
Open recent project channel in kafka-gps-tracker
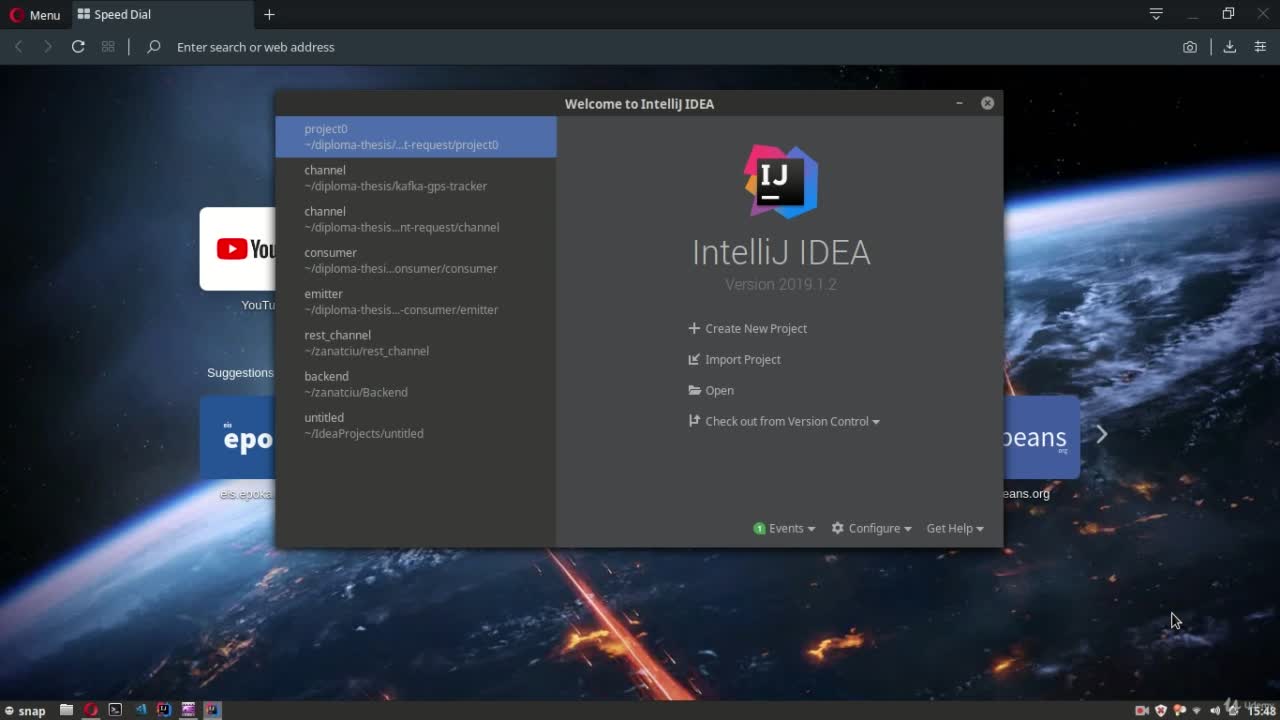416,178
